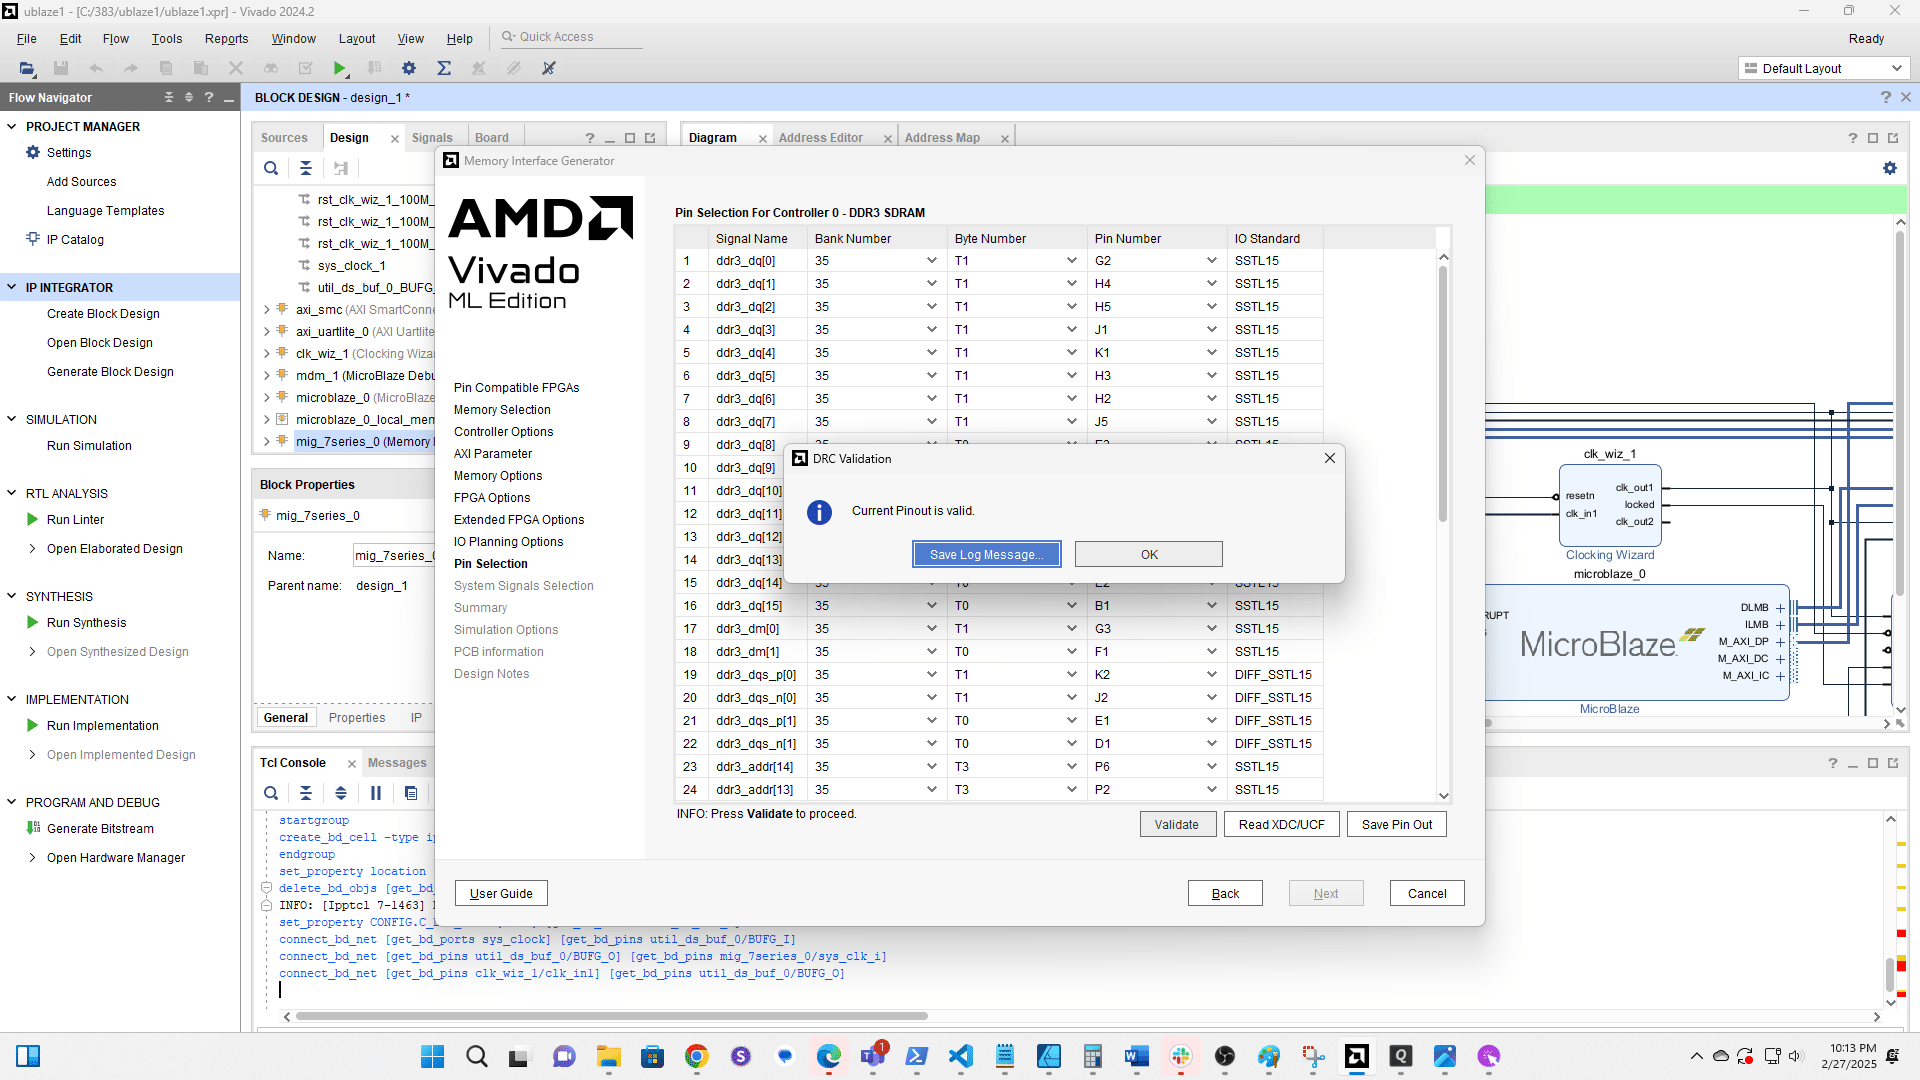Click the open project icon in main toolbar
The width and height of the screenshot is (1920, 1080).
27,68
